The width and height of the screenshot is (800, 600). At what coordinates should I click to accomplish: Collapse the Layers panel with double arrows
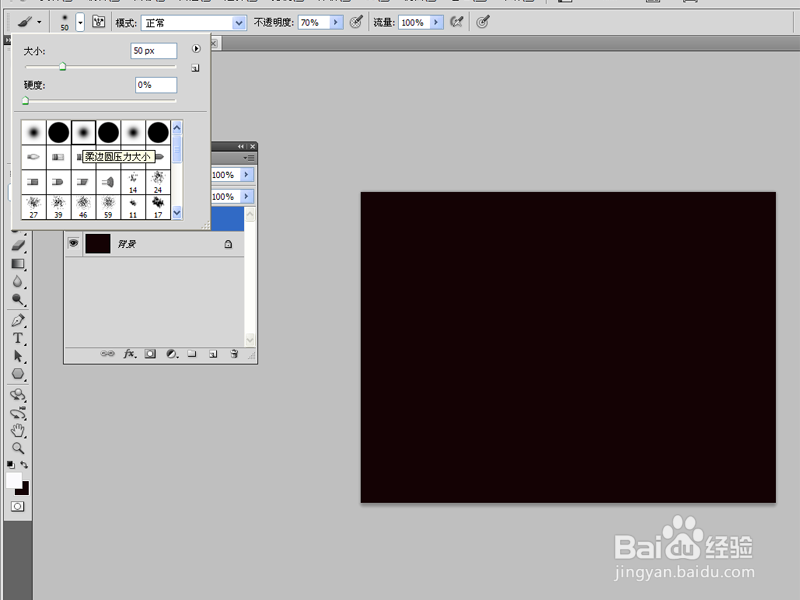coord(241,146)
